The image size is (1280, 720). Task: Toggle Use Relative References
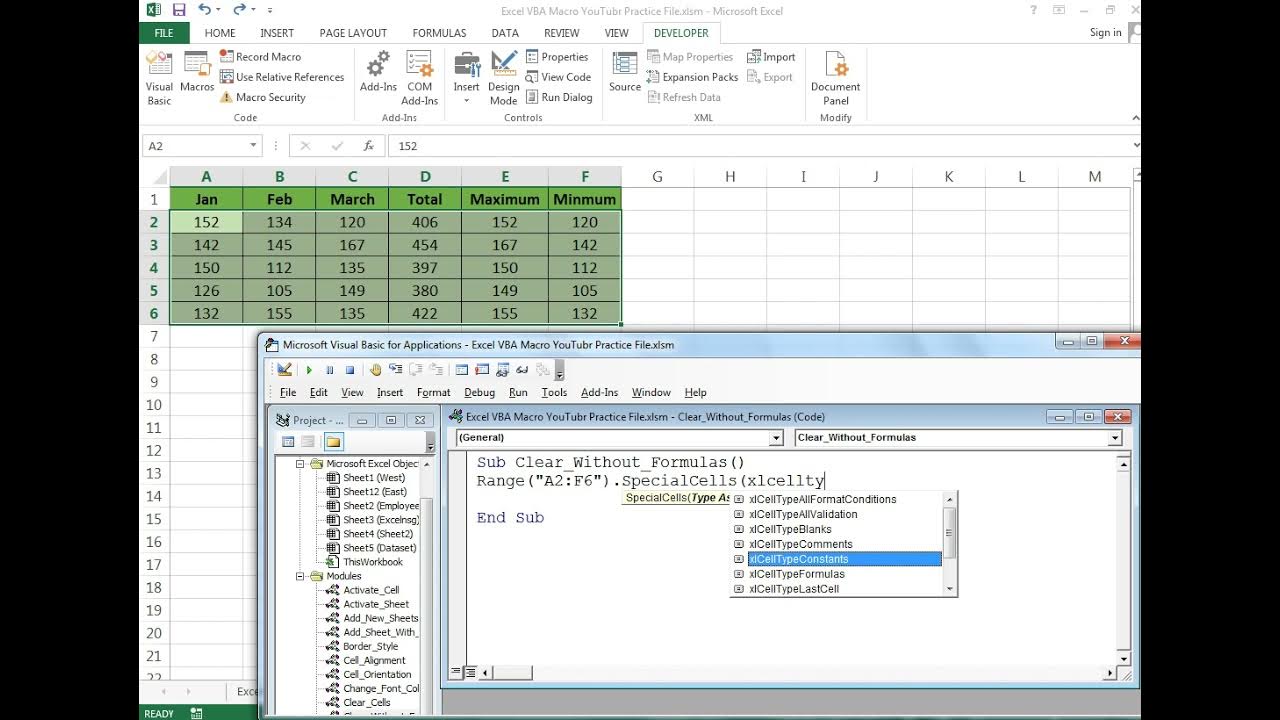281,77
